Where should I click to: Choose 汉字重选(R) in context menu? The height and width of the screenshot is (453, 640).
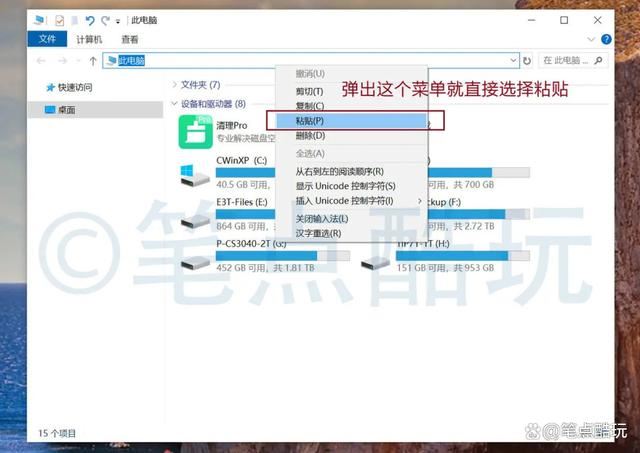351,233
